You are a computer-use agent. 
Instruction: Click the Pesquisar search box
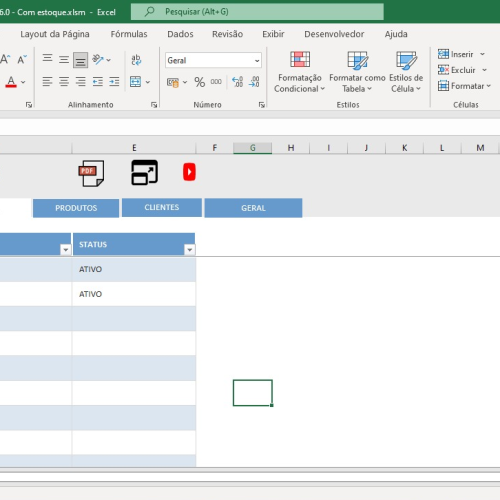[257, 12]
